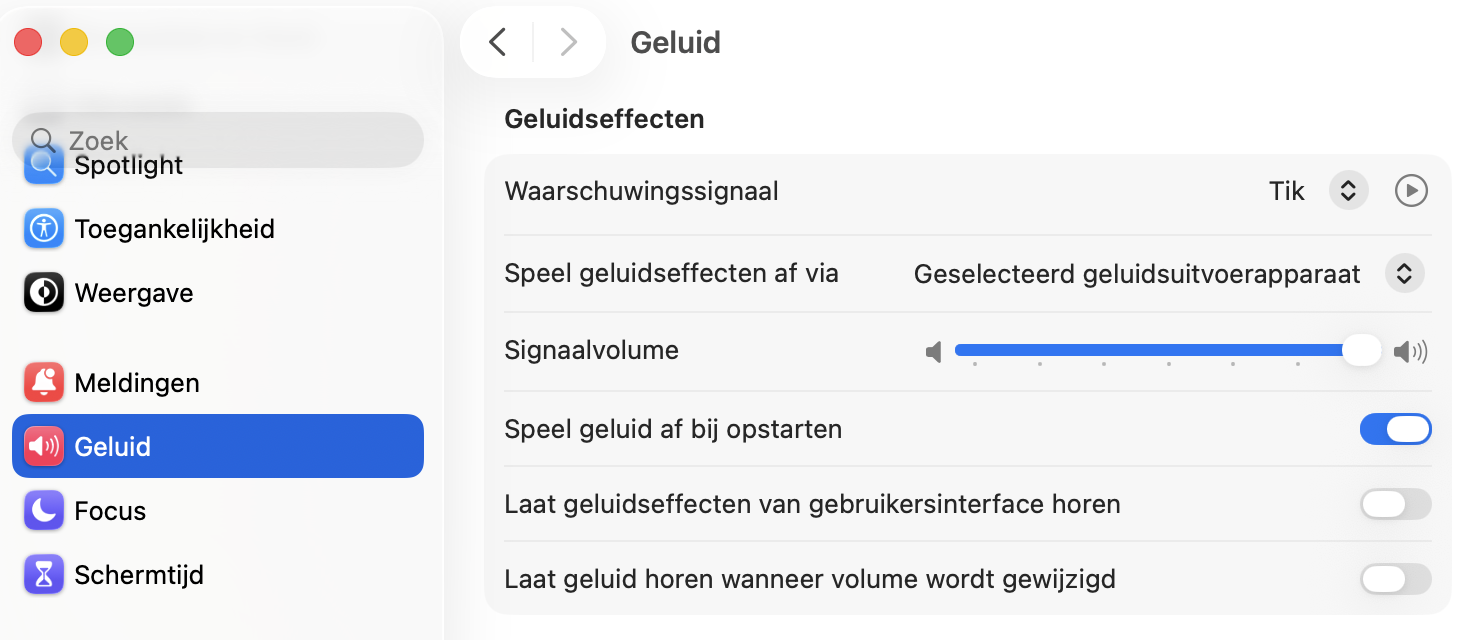Screen dimensions: 1468x640
Task: Click the low-volume speaker icon beside Signaalvolume
Action: click(934, 350)
